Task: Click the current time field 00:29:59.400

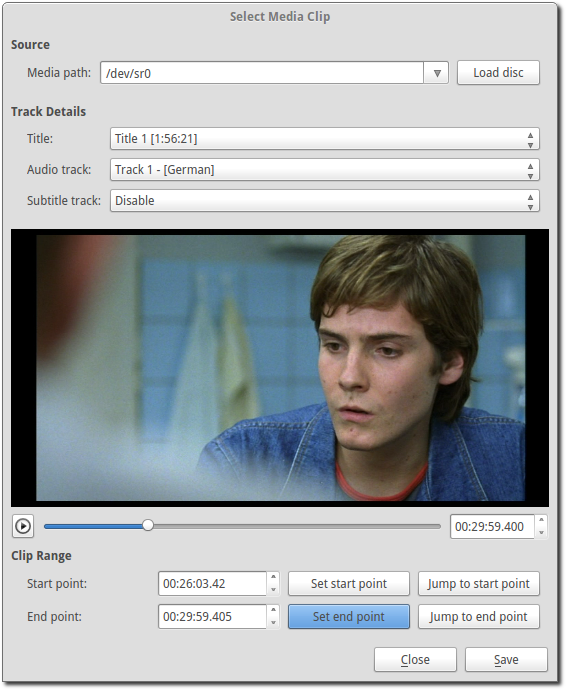Action: tap(492, 527)
